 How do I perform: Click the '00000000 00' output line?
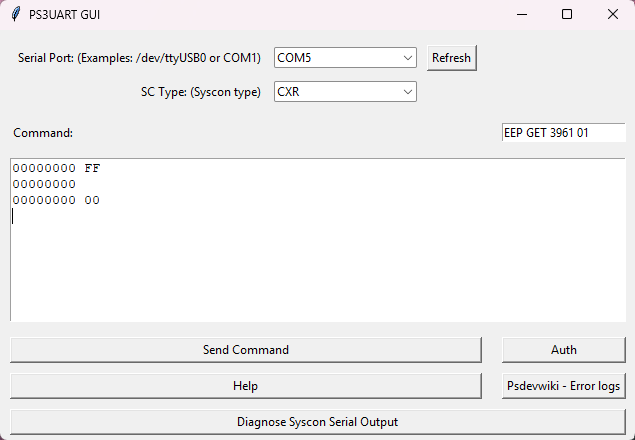click(x=56, y=200)
